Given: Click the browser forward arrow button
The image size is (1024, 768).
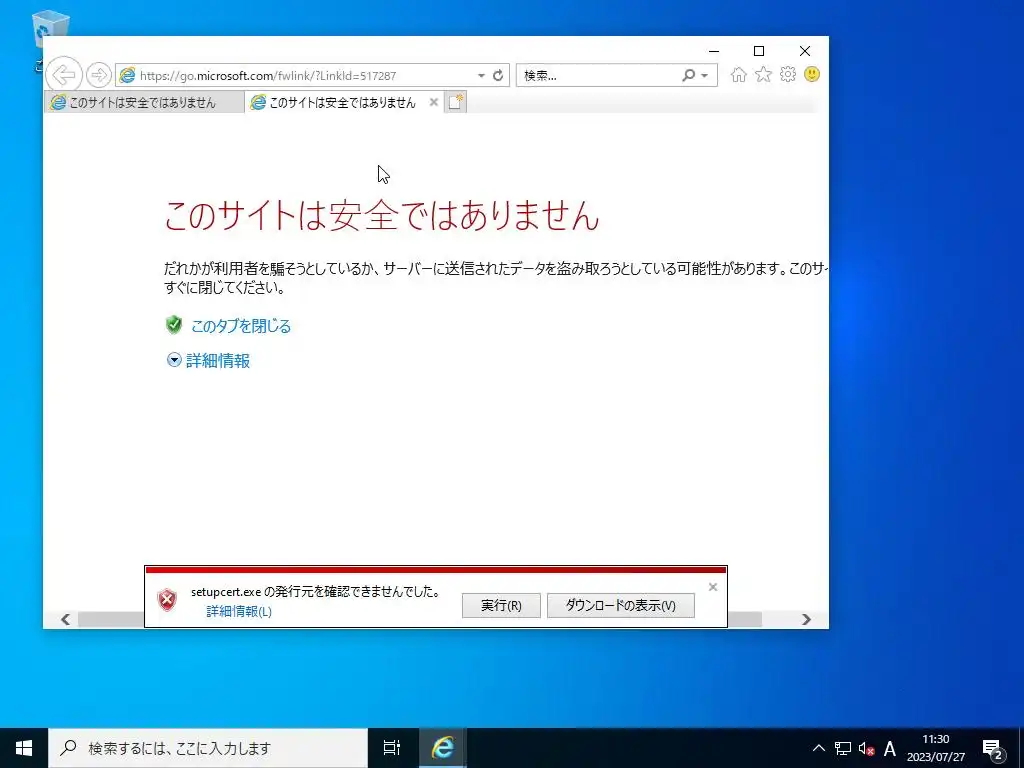Looking at the screenshot, I should tap(99, 75).
